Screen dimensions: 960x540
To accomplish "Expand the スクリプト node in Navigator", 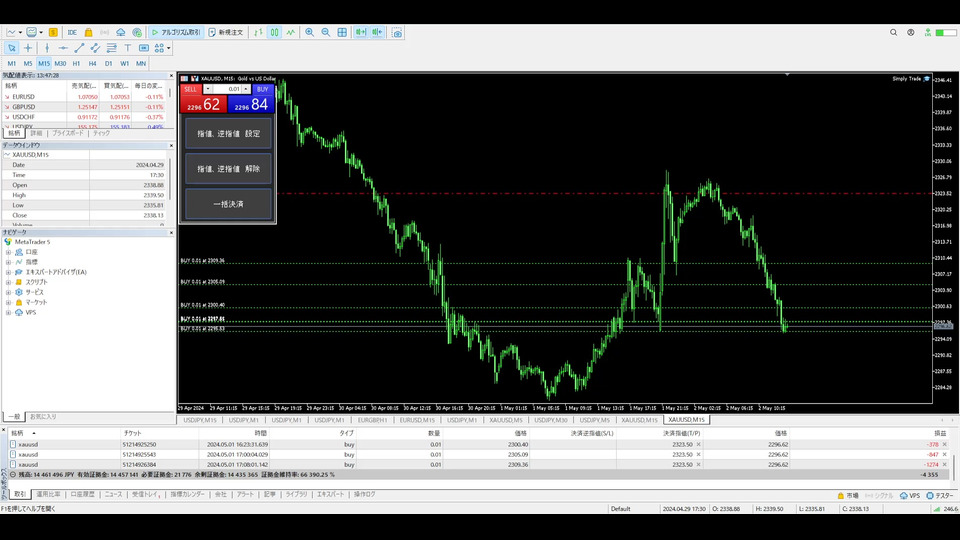I will tap(9, 282).
